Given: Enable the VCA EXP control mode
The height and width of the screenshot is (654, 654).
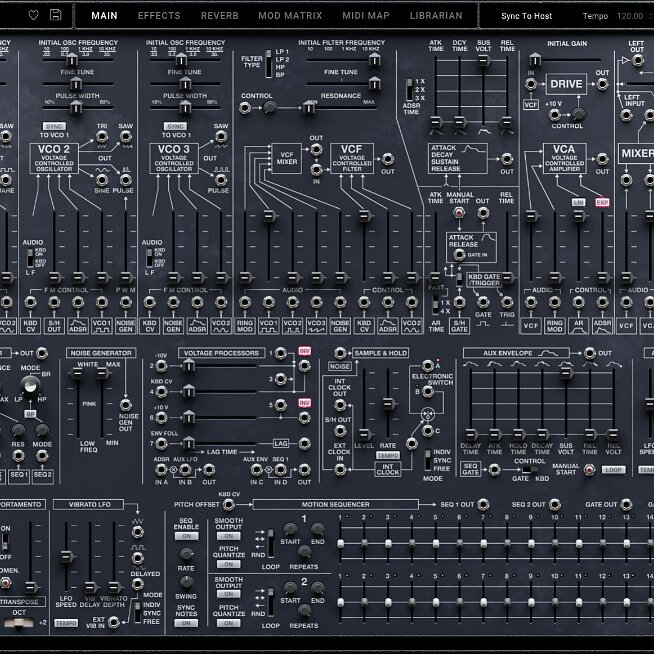Looking at the screenshot, I should (x=602, y=202).
